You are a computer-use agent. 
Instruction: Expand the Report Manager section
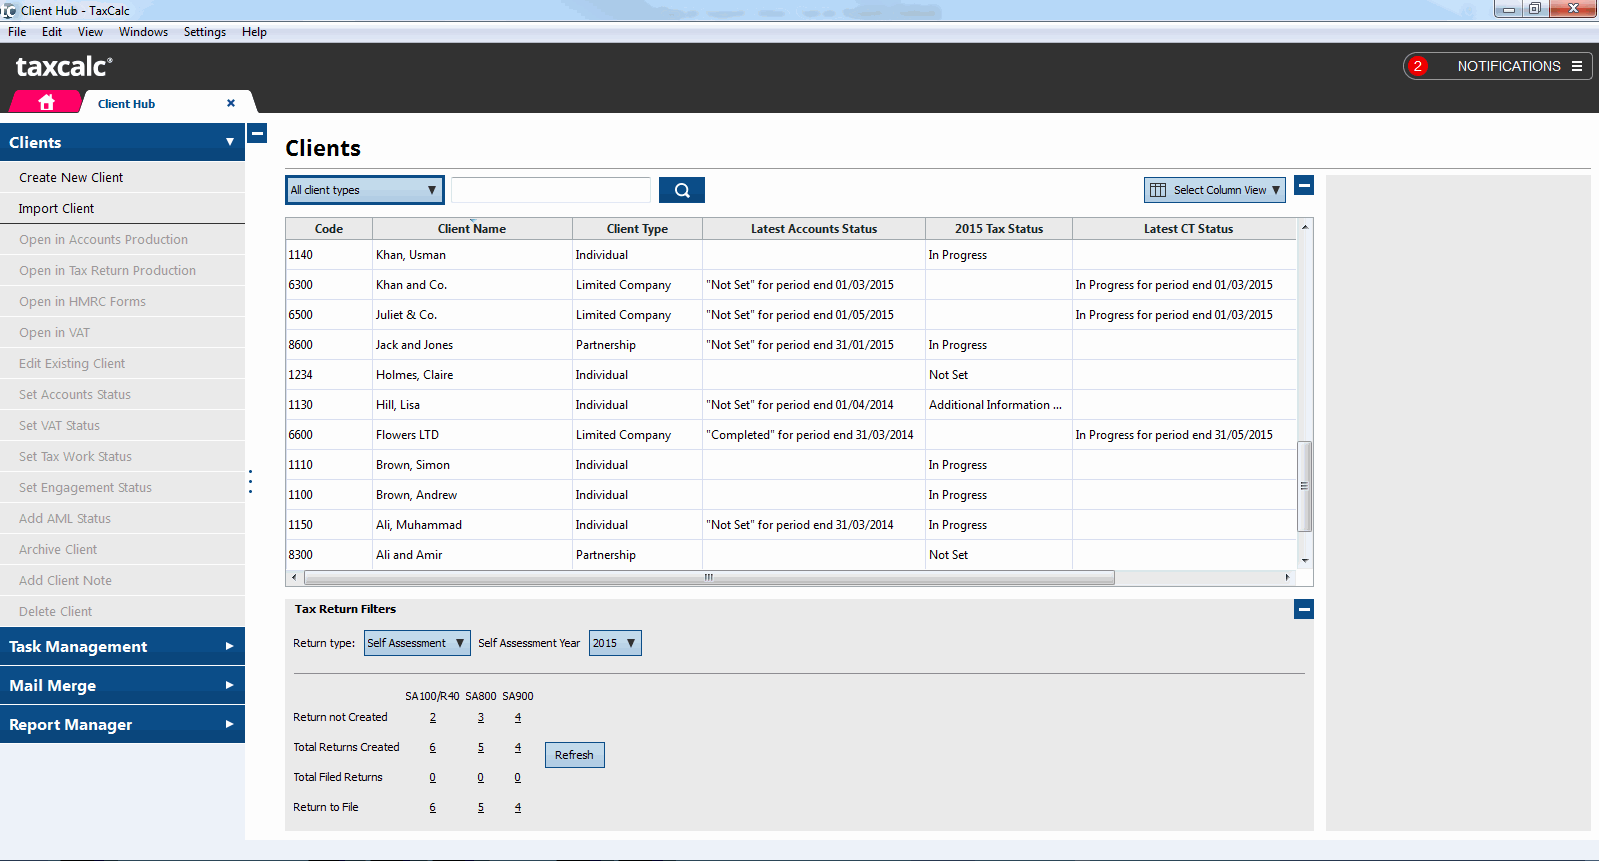[122, 724]
